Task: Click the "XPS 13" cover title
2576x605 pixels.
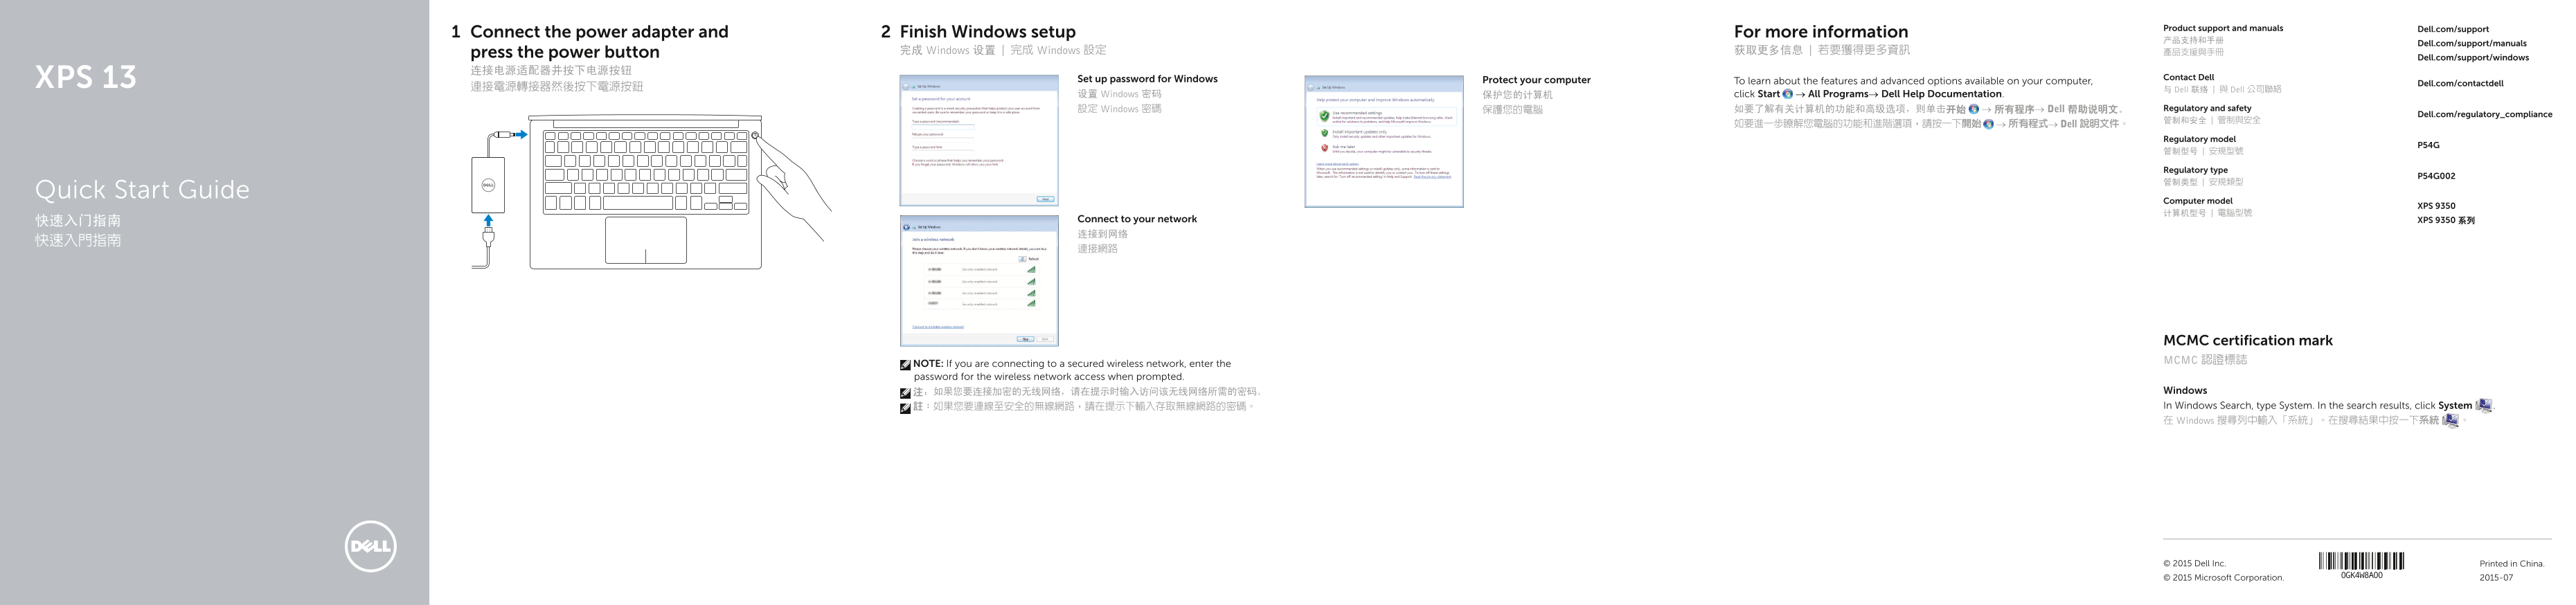Action: [x=86, y=77]
